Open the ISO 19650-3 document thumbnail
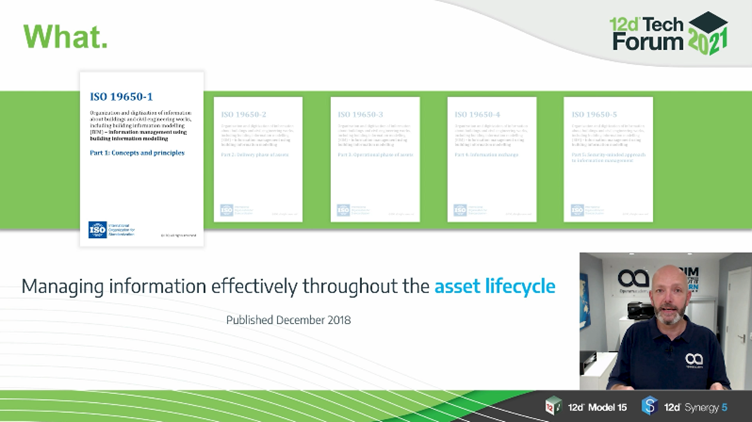This screenshot has height=422, width=752. [375, 158]
